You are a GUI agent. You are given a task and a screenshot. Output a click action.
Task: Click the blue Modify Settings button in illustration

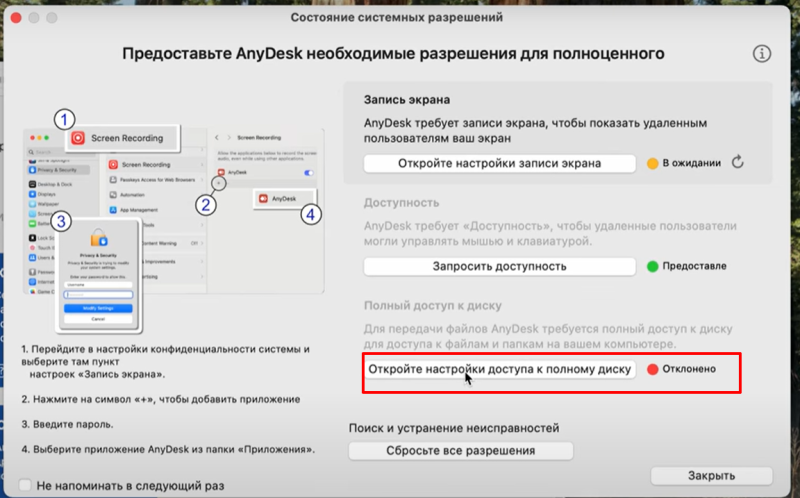pyautogui.click(x=98, y=308)
